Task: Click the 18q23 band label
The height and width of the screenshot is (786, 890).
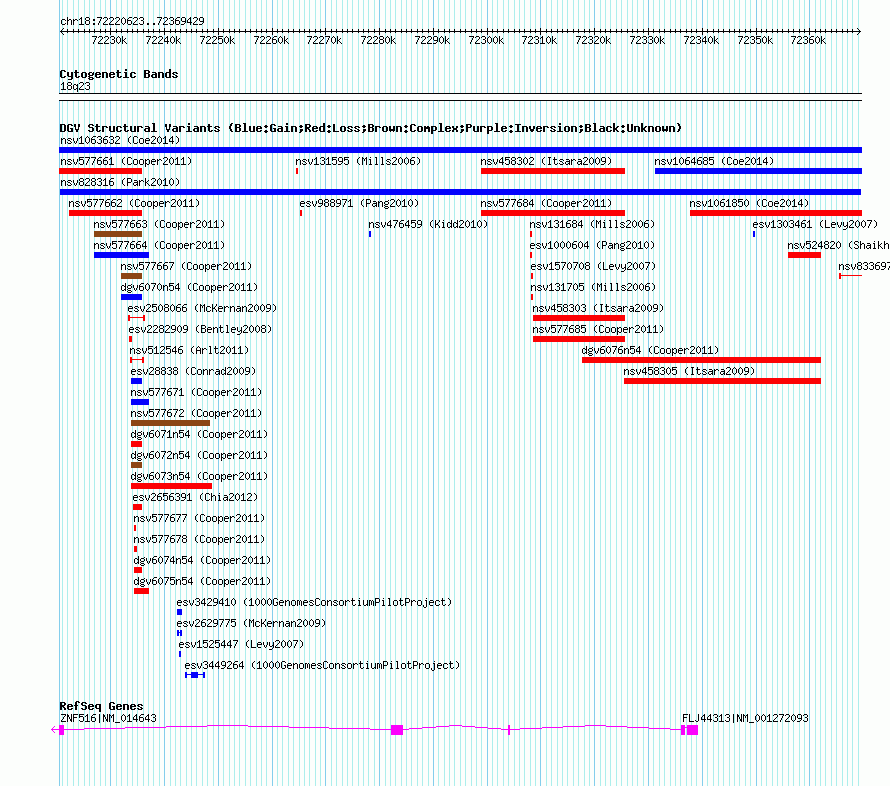Action: tap(75, 86)
